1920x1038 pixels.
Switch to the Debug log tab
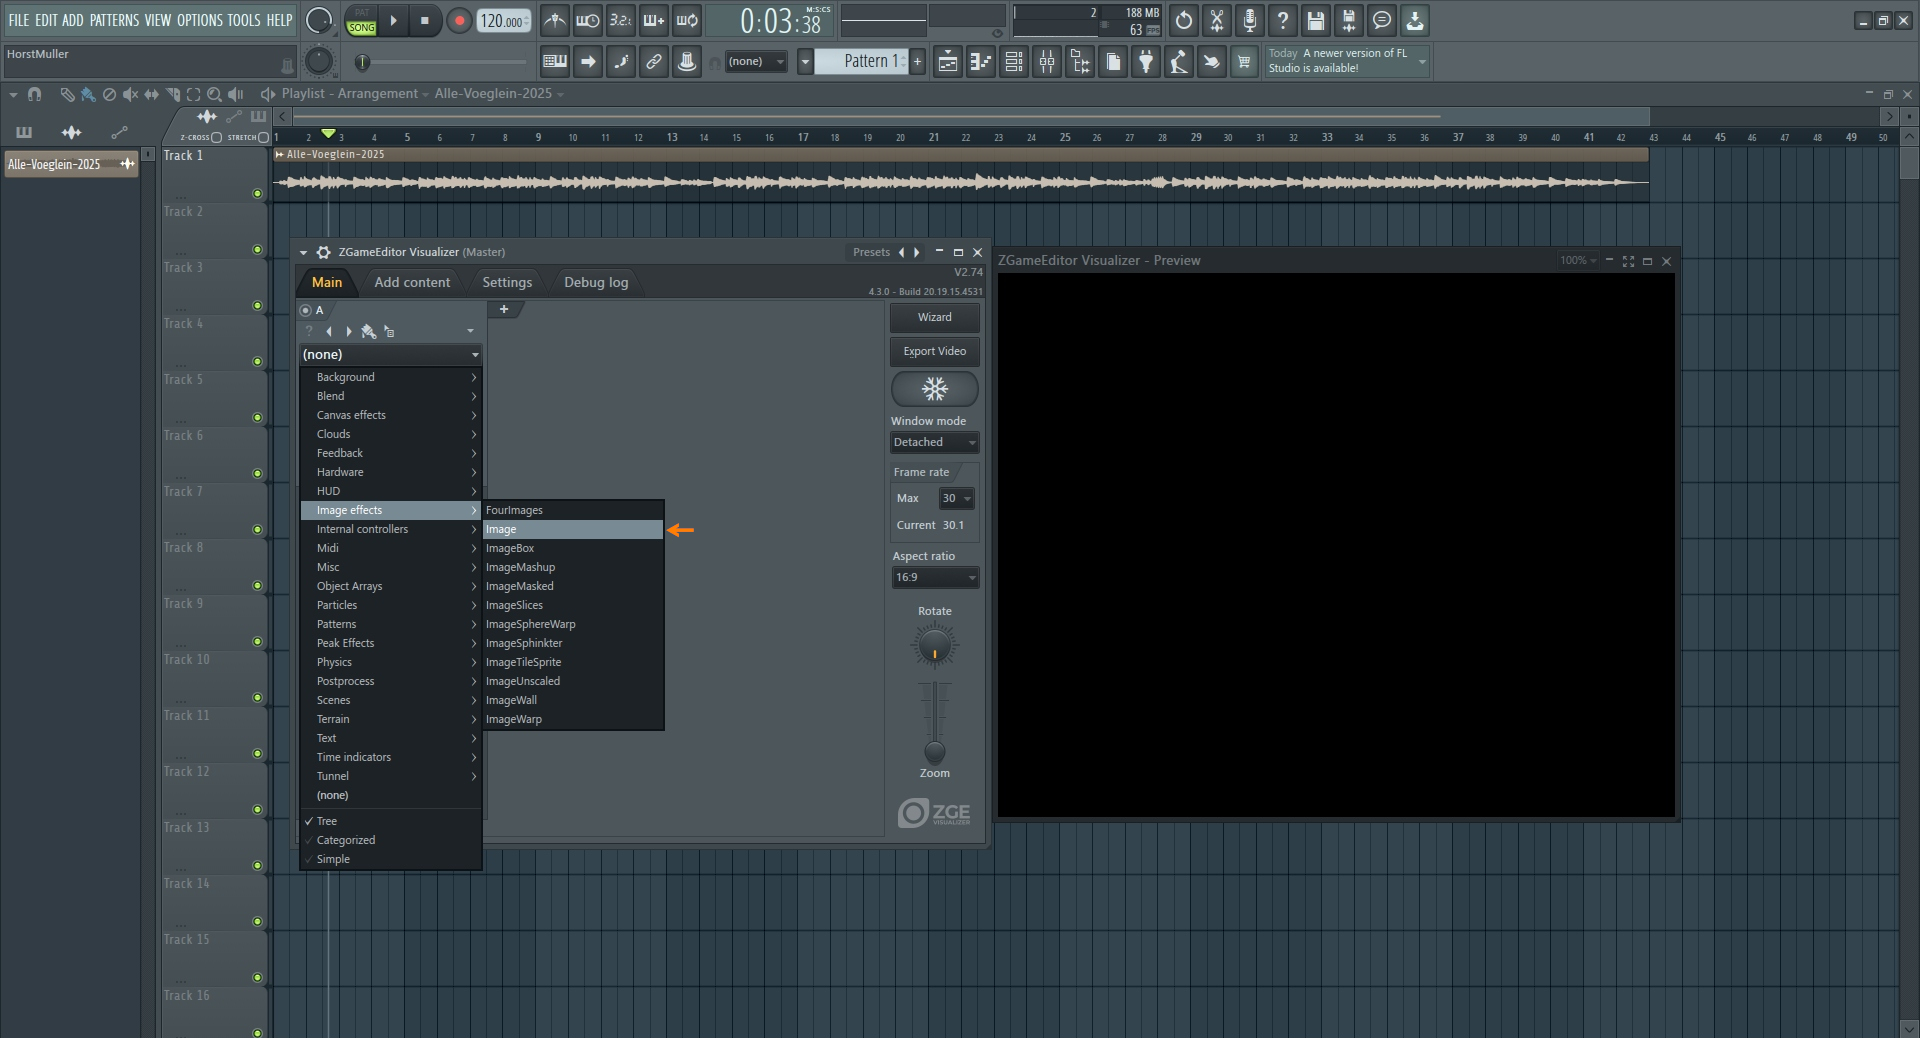[596, 282]
